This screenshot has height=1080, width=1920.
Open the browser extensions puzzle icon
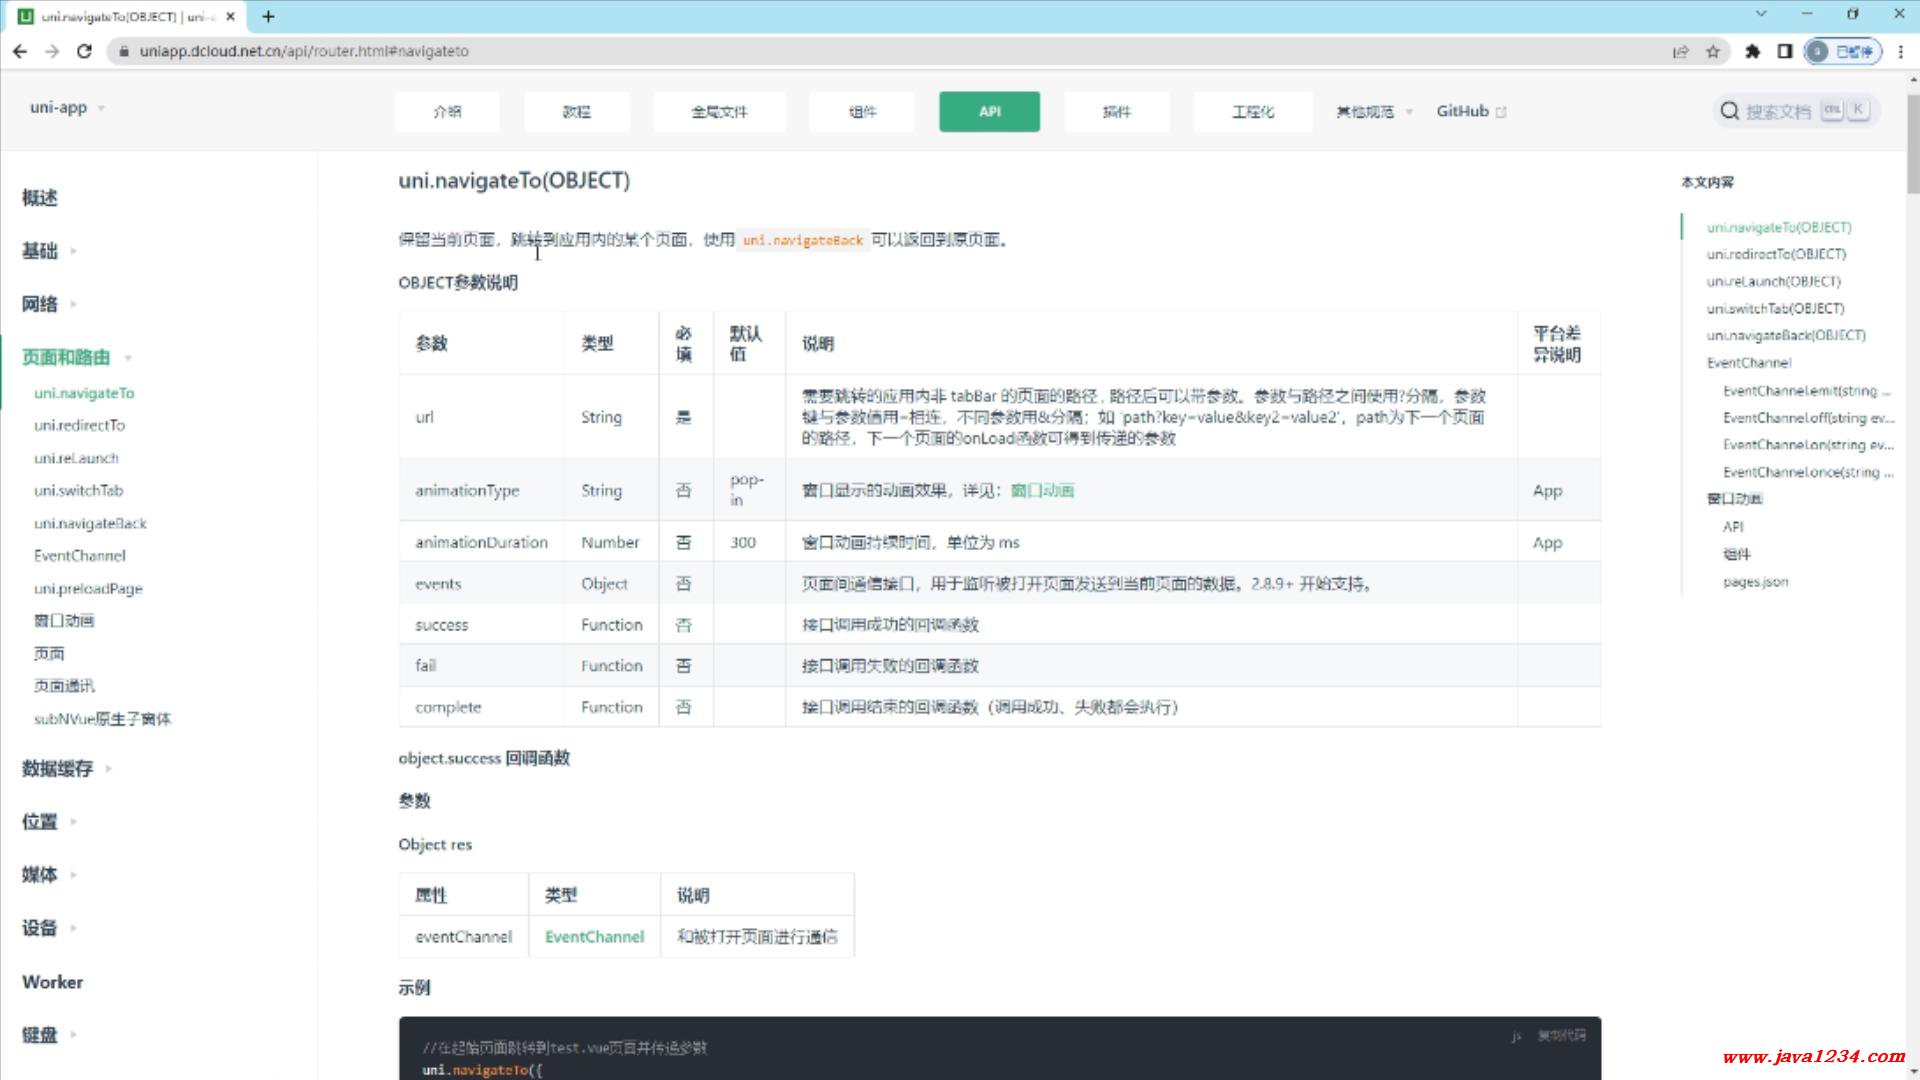(1752, 51)
